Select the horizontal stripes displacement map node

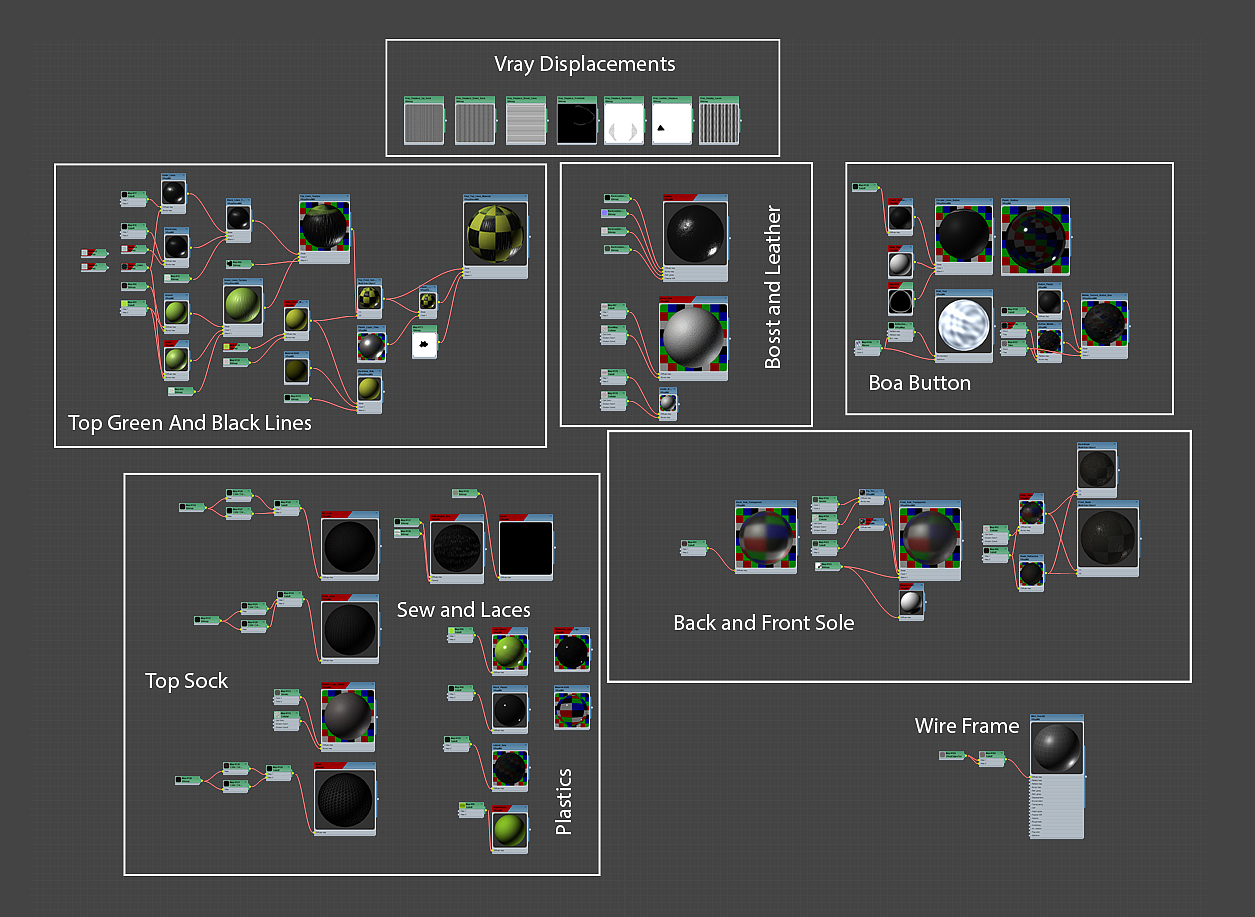tap(526, 122)
